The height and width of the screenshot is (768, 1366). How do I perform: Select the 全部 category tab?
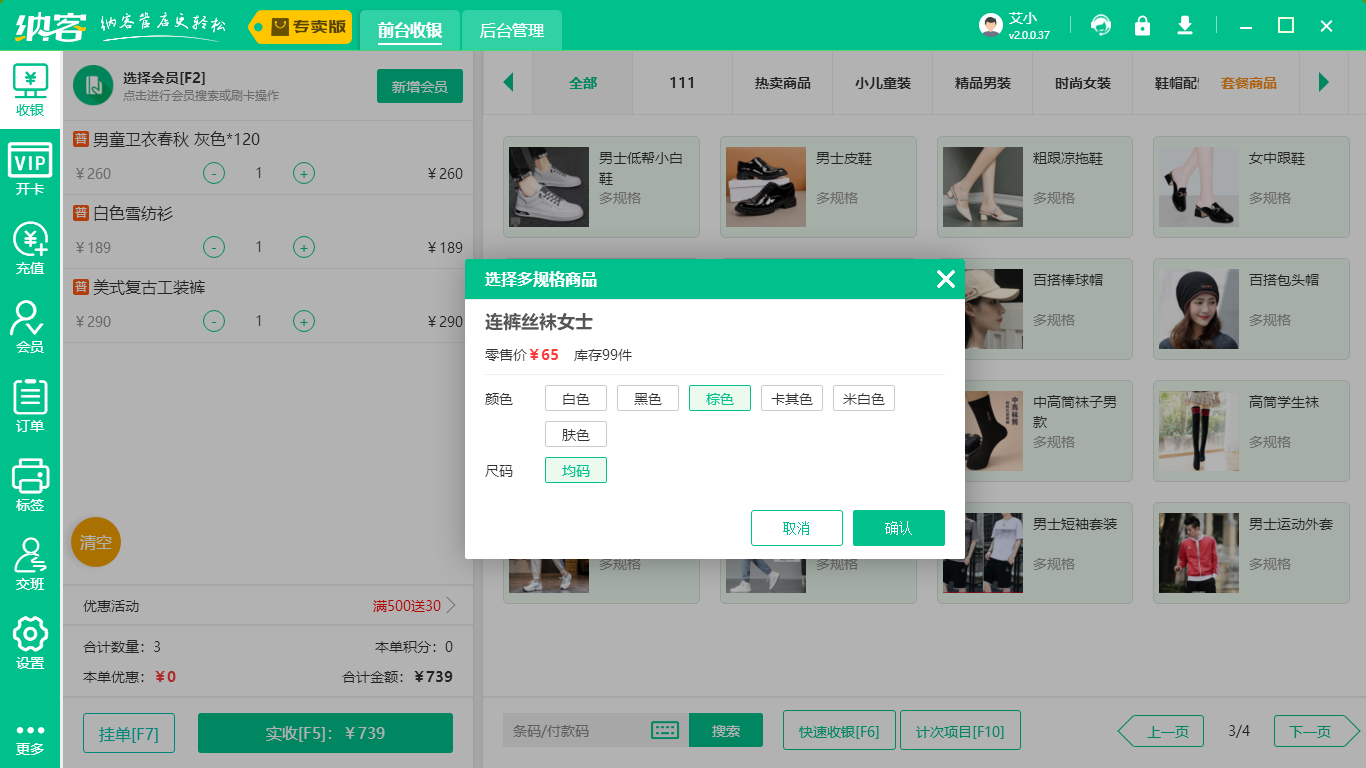click(583, 83)
